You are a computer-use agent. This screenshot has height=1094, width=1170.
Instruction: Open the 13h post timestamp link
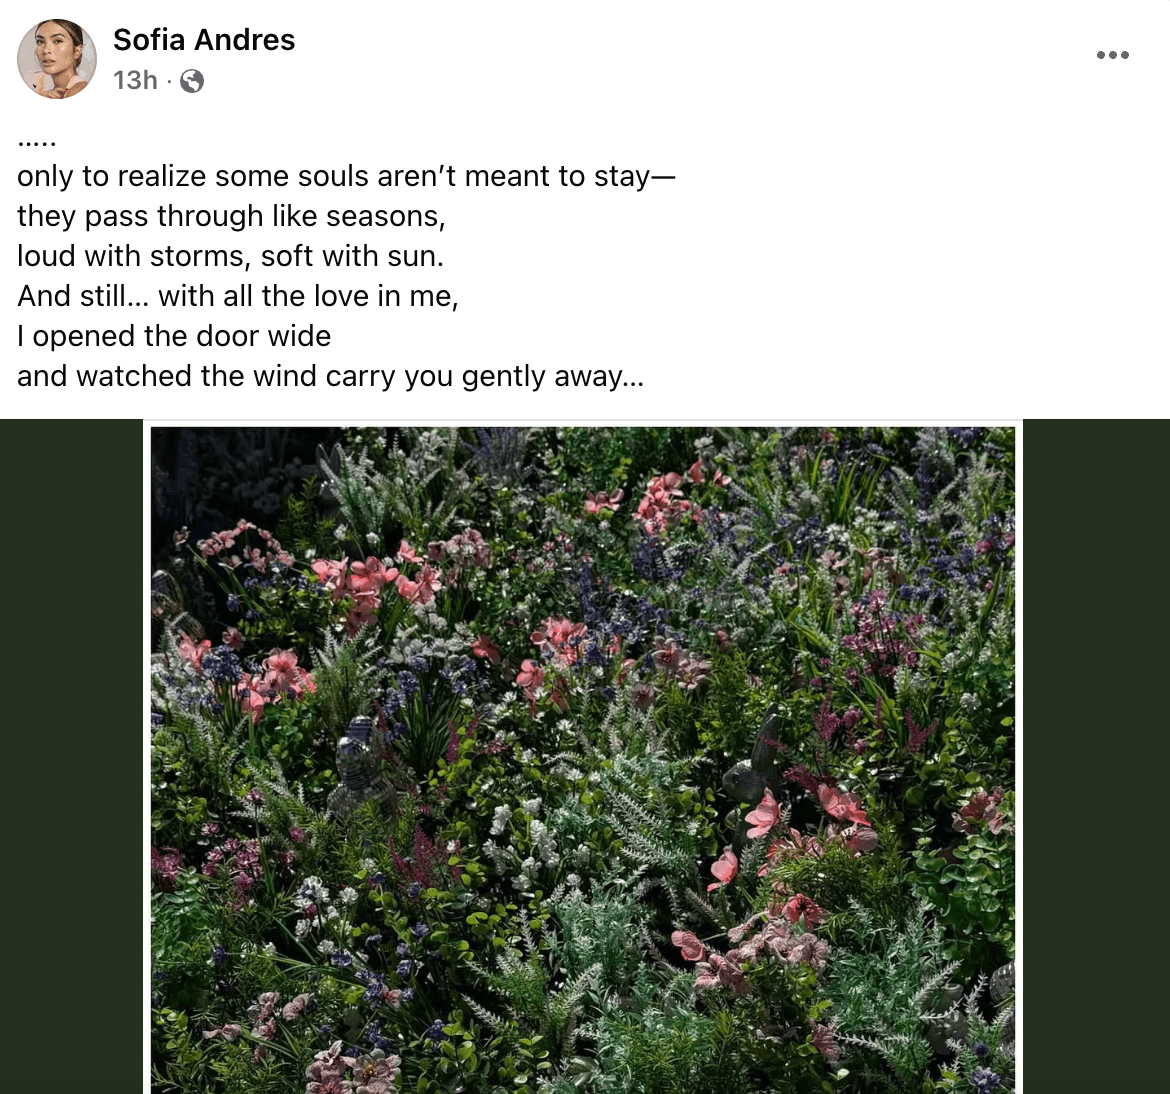coord(135,80)
